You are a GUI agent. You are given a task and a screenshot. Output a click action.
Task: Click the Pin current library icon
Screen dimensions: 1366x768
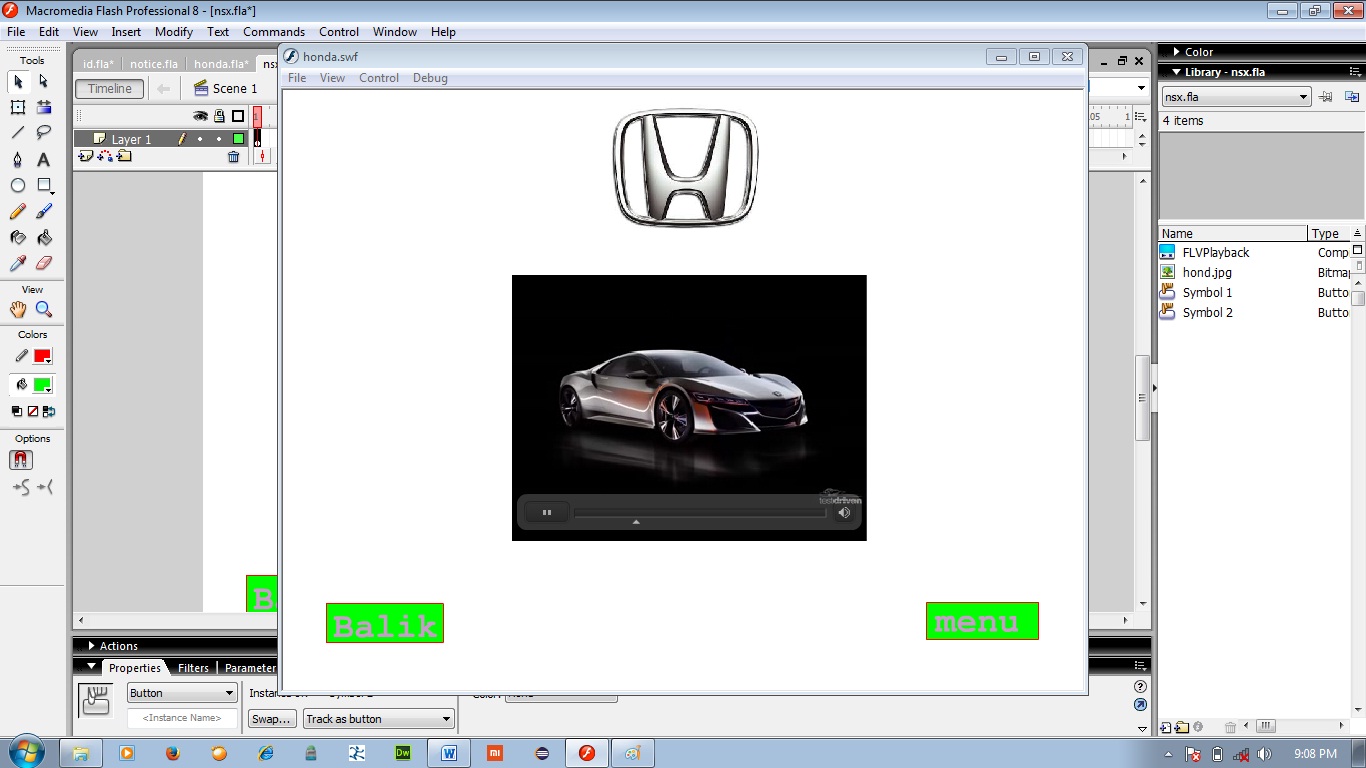pos(1326,97)
